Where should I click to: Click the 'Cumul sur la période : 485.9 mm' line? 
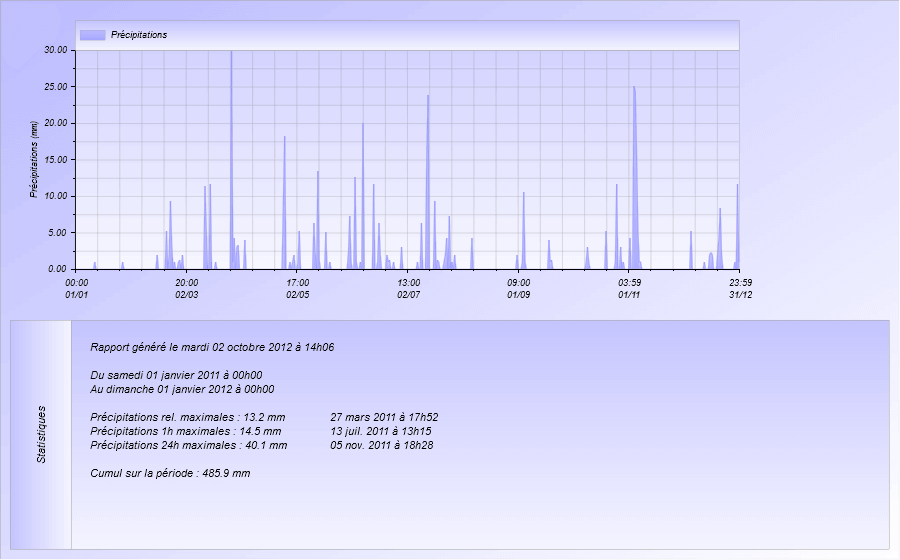(170, 473)
